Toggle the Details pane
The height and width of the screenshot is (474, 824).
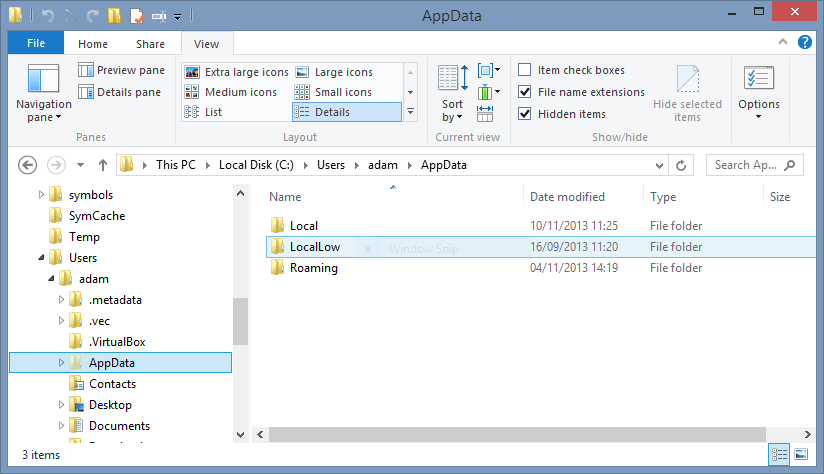click(x=119, y=92)
